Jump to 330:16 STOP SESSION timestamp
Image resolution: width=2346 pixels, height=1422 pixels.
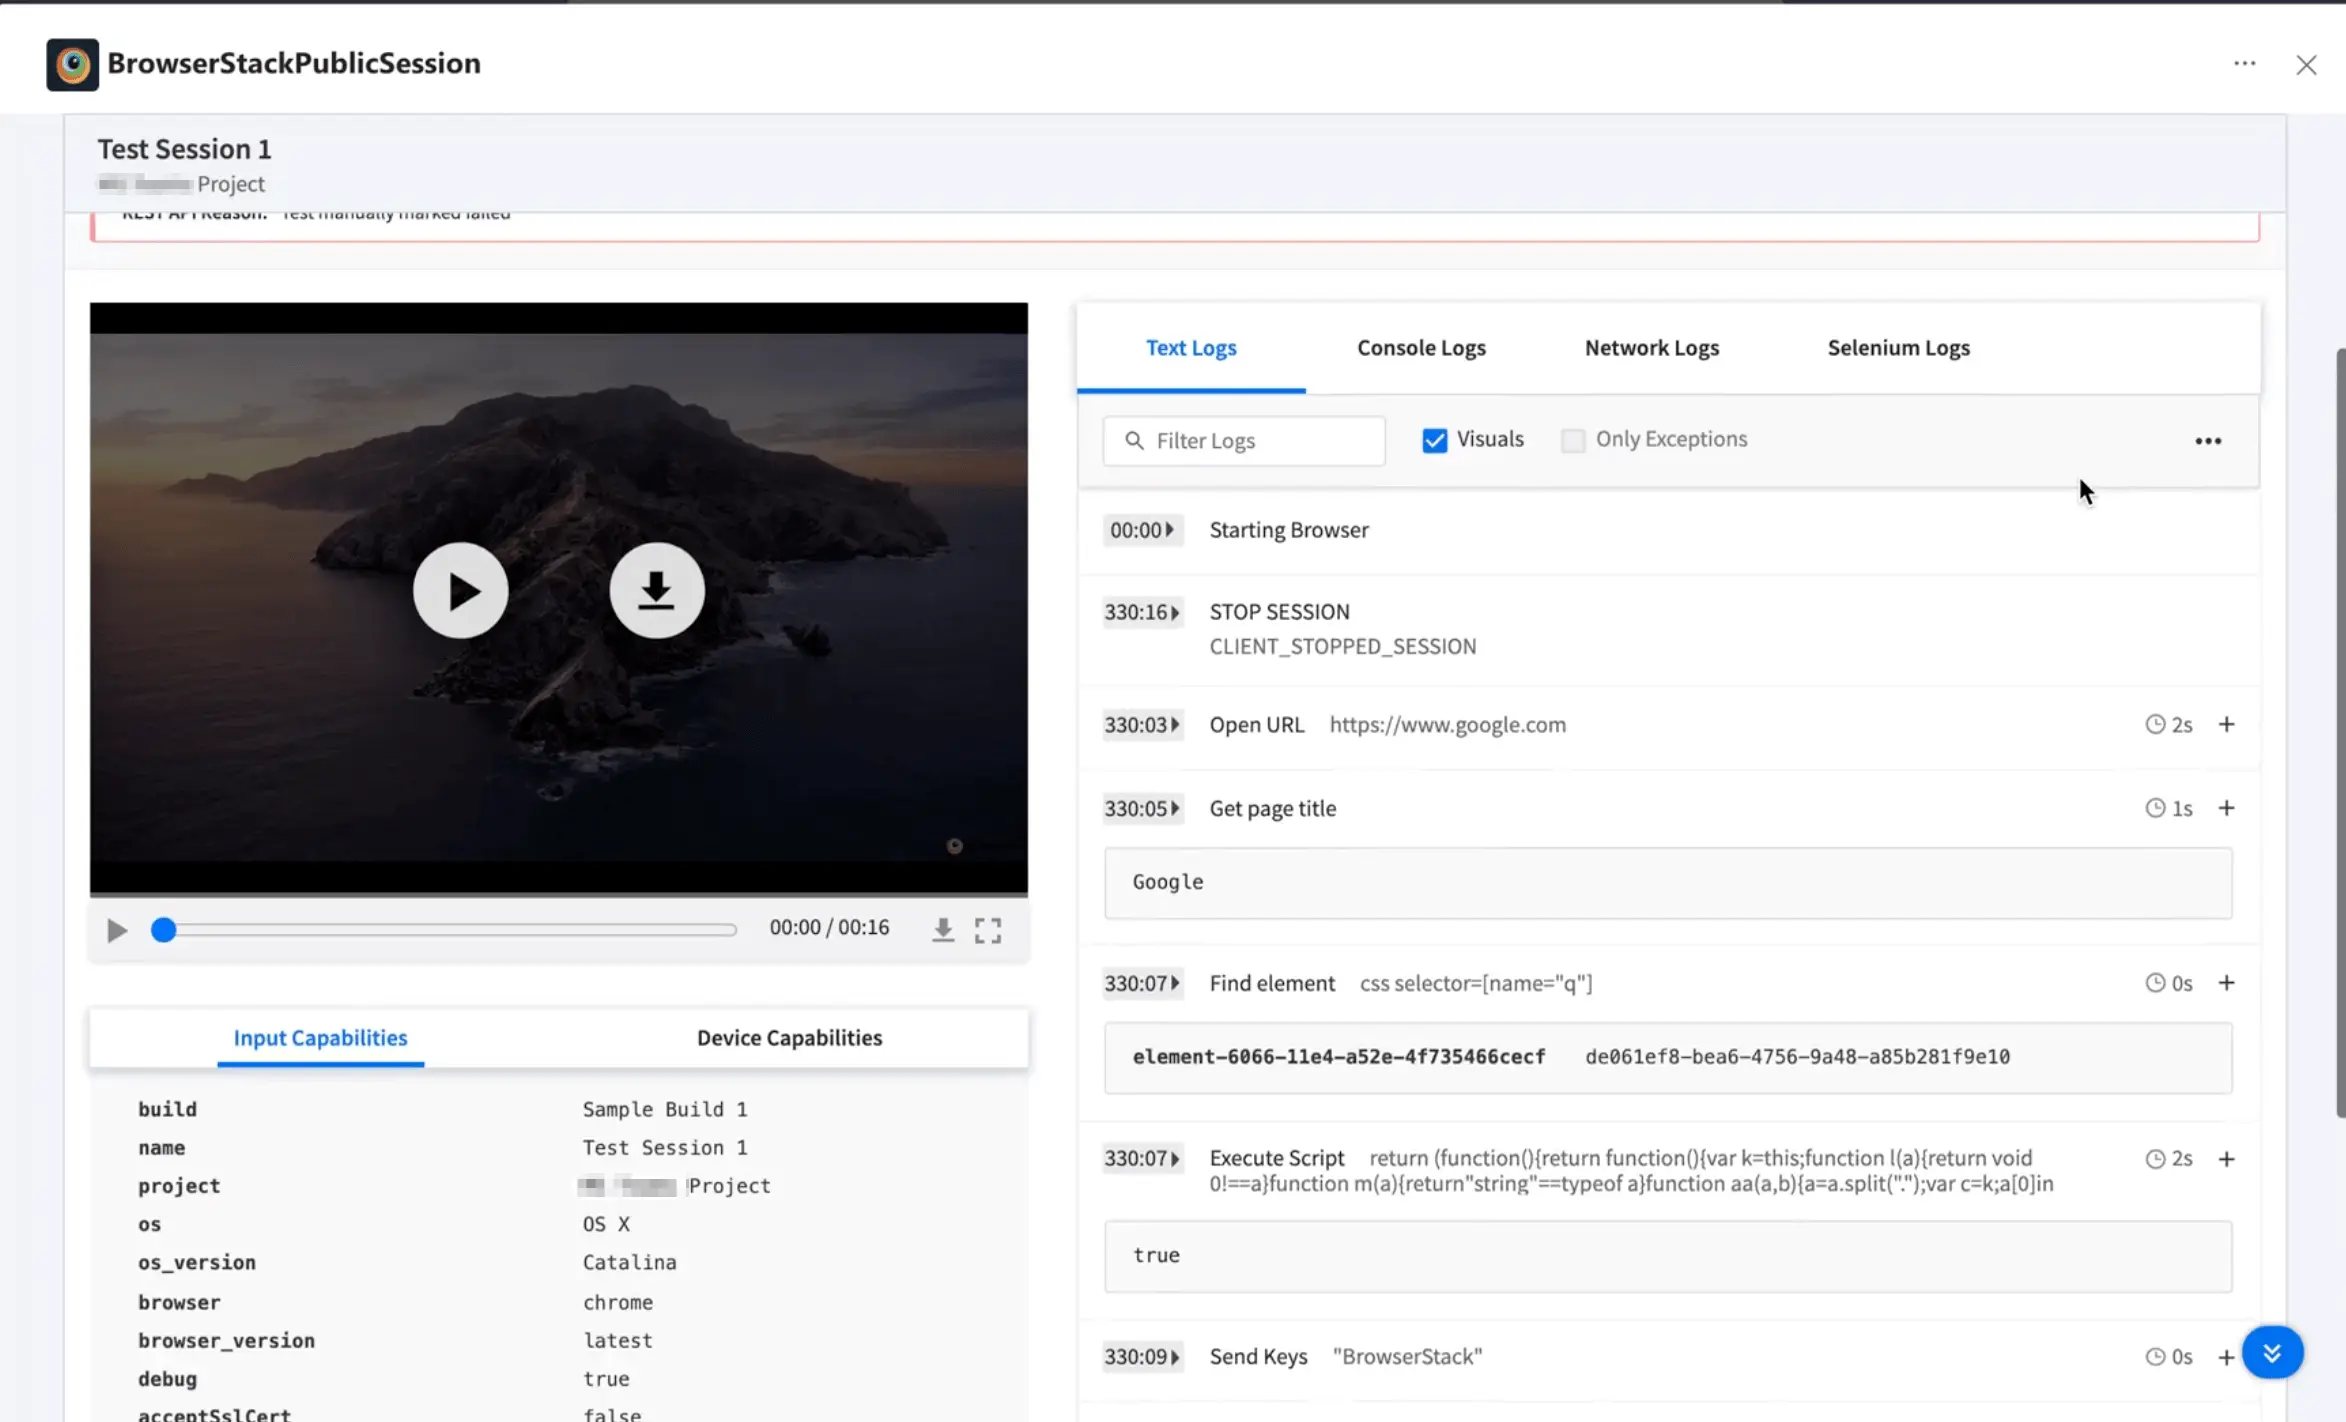tap(1141, 612)
